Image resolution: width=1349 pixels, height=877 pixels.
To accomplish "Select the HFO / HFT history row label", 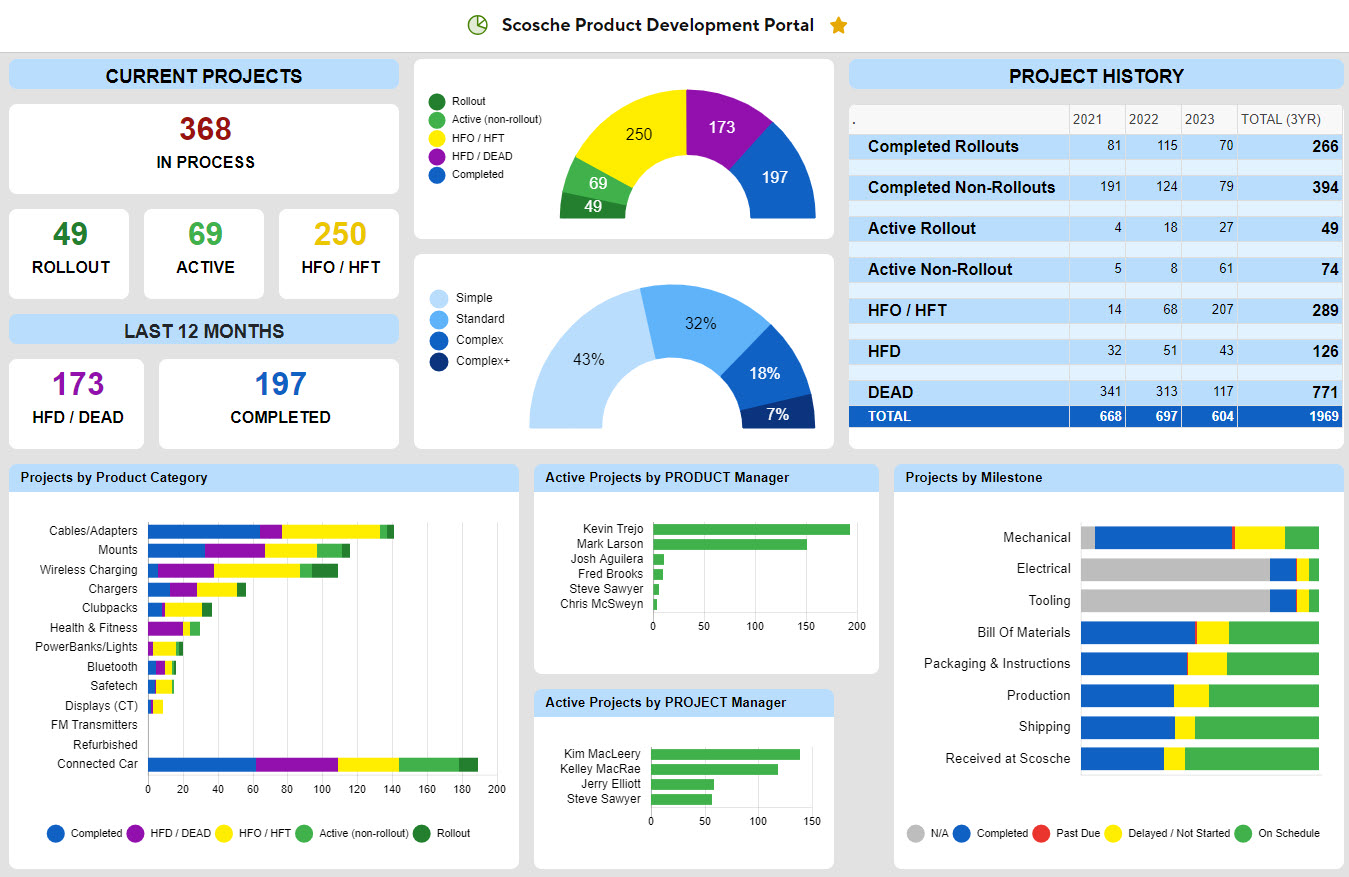I will coord(907,310).
